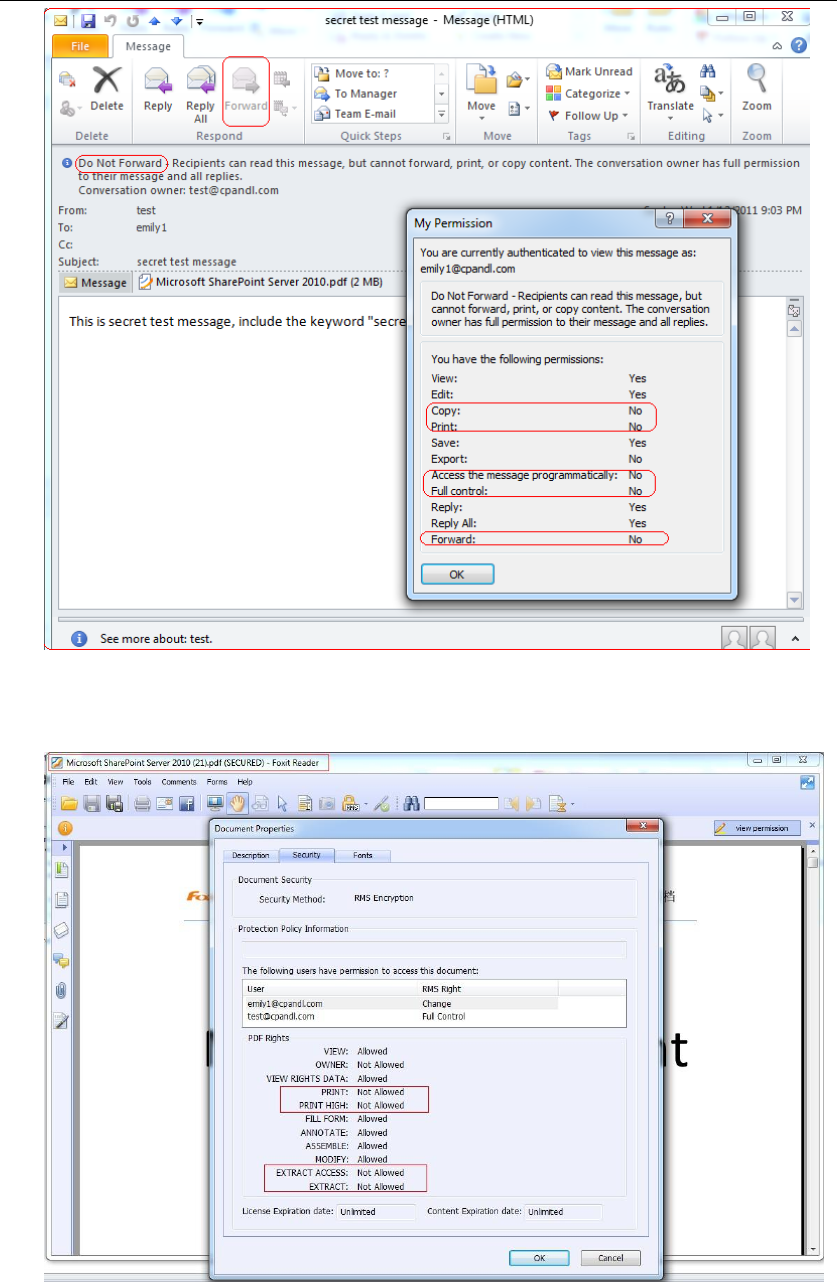
Task: Click the Foxit toolbar search text field
Action: (461, 802)
